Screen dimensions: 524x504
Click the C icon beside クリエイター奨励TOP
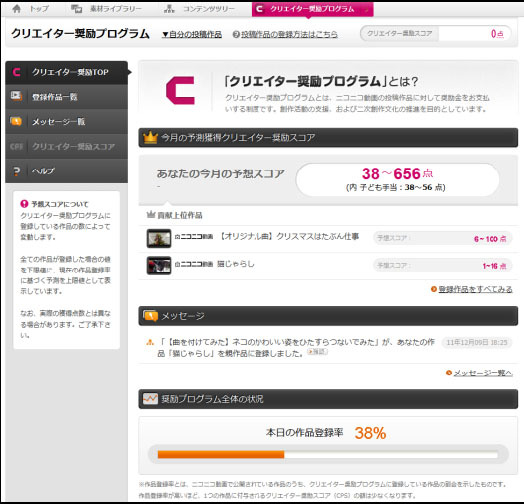click(x=16, y=72)
